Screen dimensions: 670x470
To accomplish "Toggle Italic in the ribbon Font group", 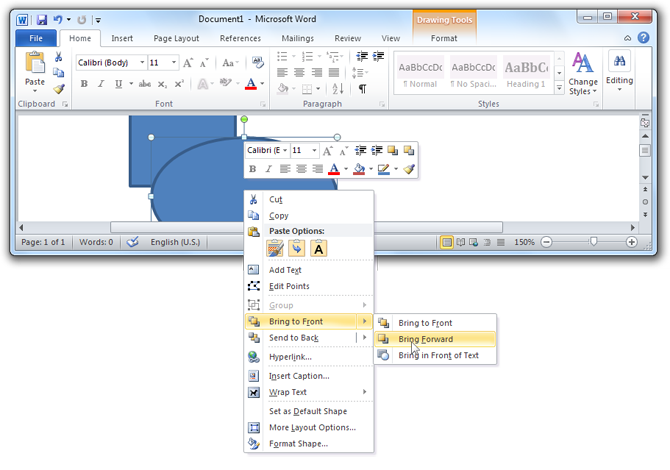I will point(101,84).
